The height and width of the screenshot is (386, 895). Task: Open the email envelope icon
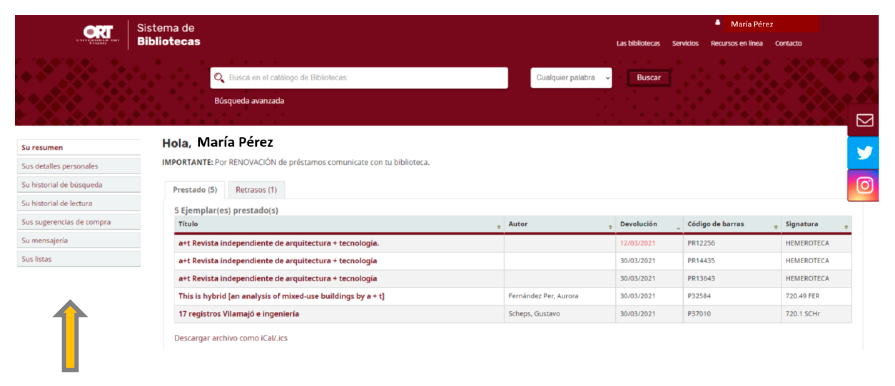864,120
